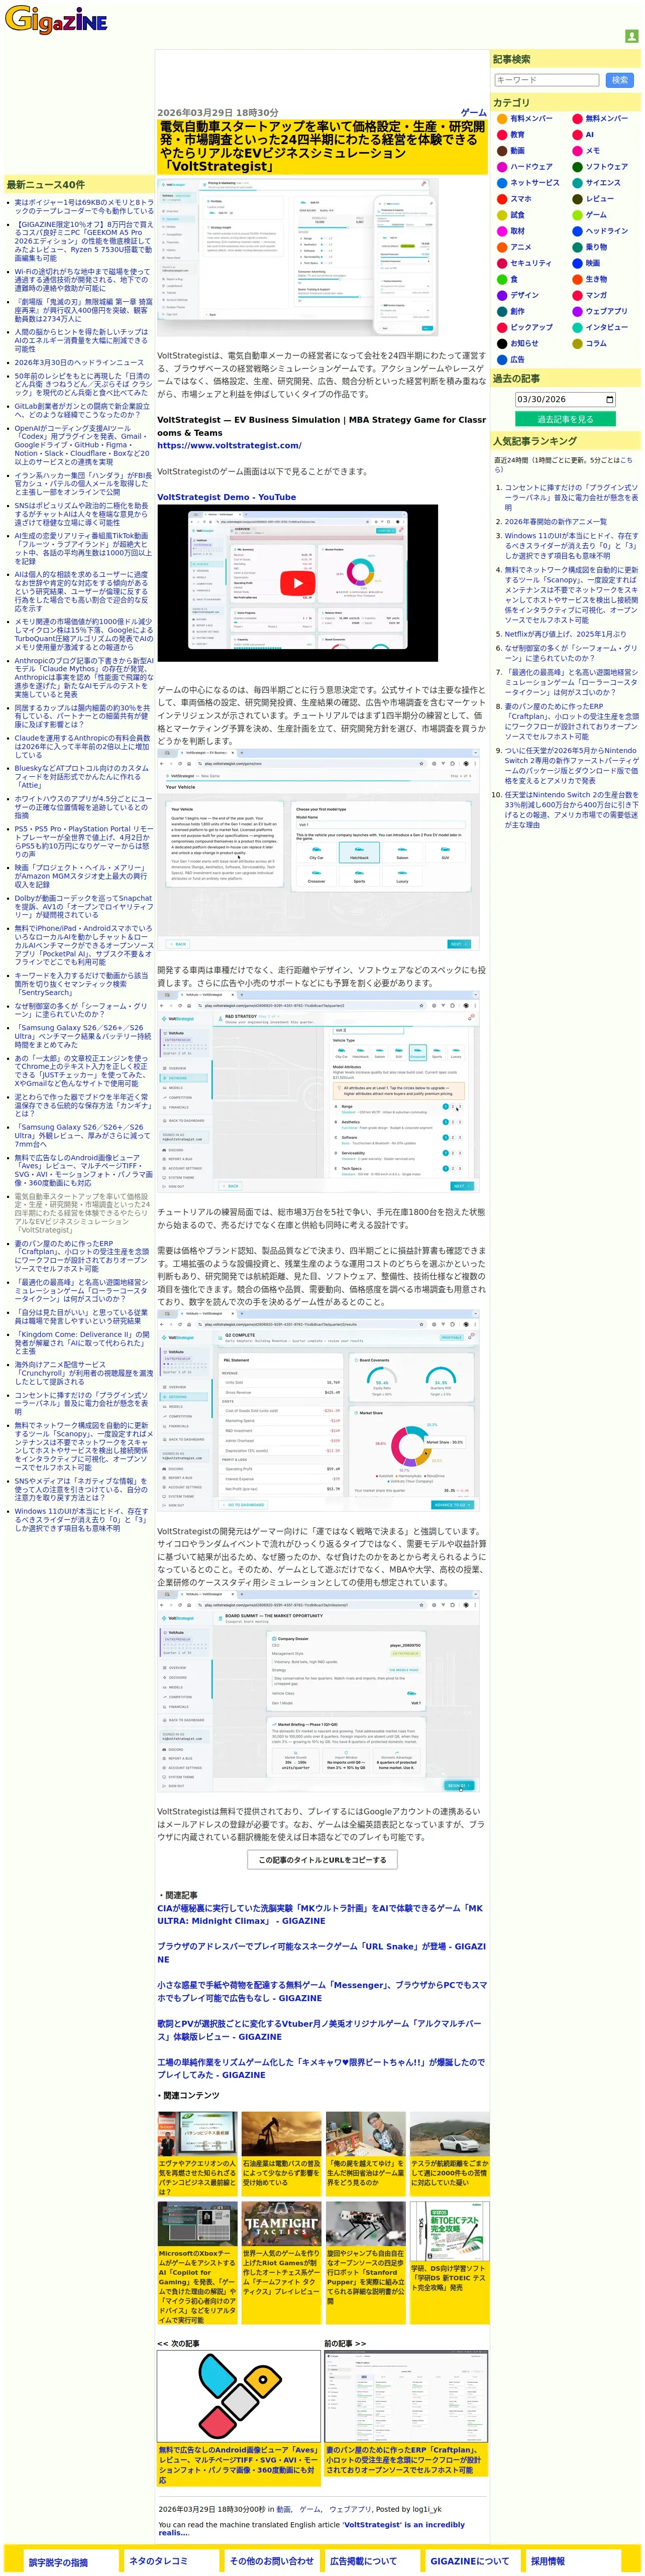645x2576 pixels.
Task: Open the VoltStrategist Demo - YouTube link
Action: point(226,496)
